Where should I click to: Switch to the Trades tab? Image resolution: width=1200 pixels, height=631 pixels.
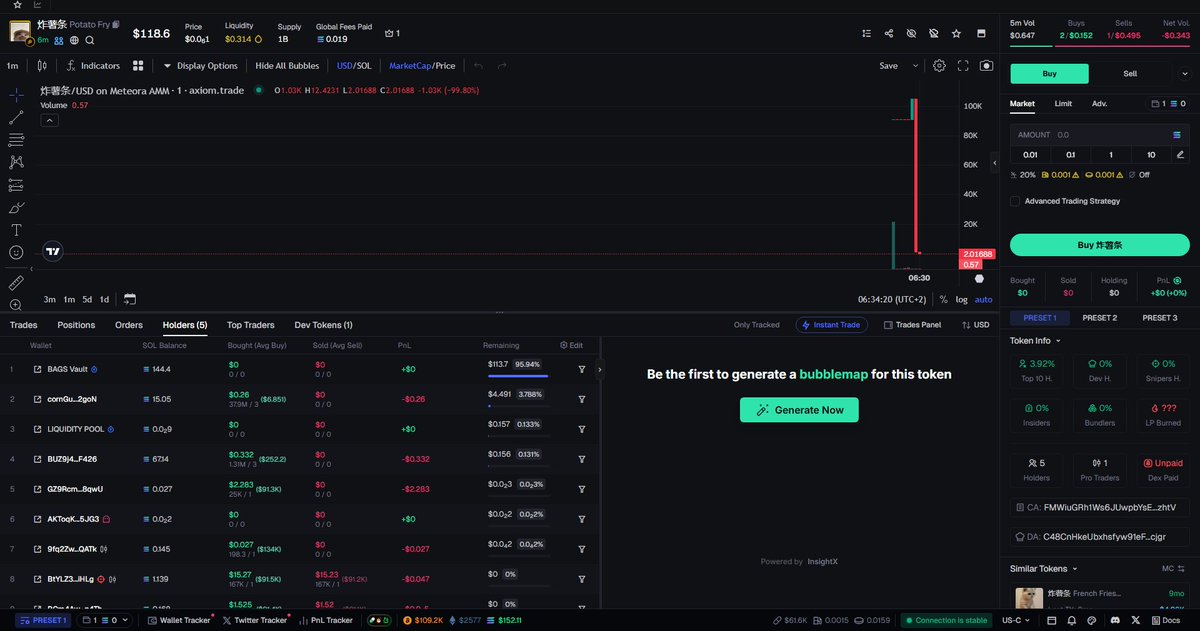tap(23, 325)
